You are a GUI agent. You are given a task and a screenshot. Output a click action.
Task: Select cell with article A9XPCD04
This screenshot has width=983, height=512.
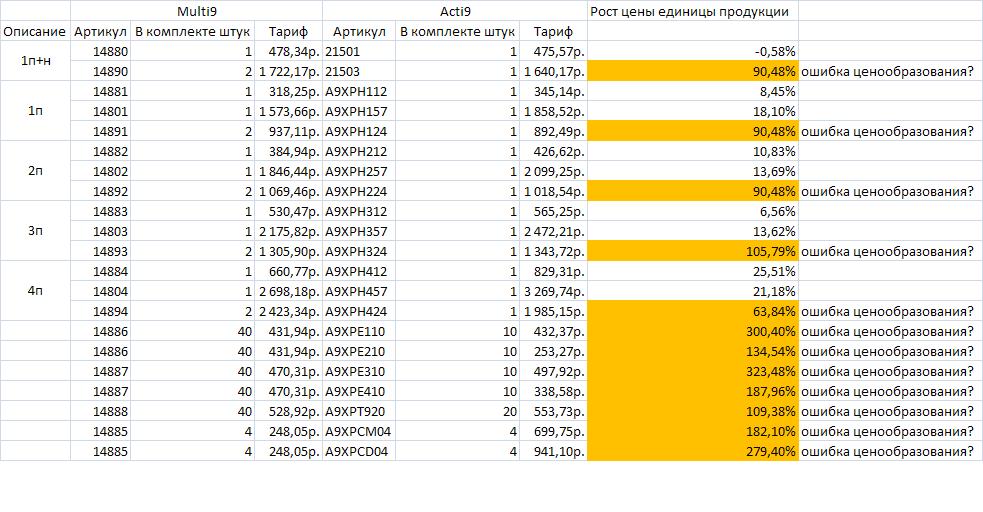tap(359, 451)
